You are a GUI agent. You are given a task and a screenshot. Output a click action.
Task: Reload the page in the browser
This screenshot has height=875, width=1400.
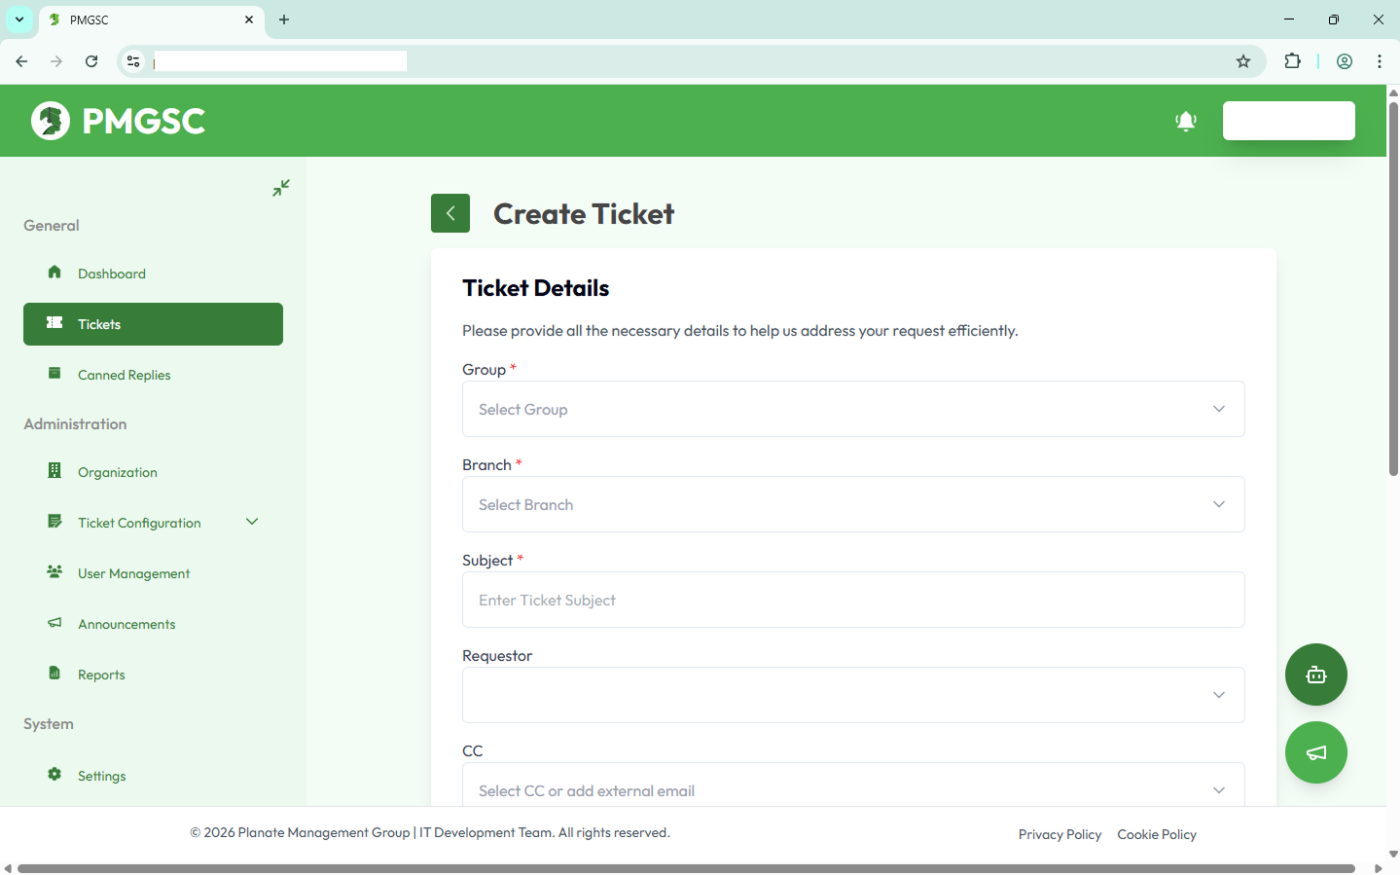91,61
